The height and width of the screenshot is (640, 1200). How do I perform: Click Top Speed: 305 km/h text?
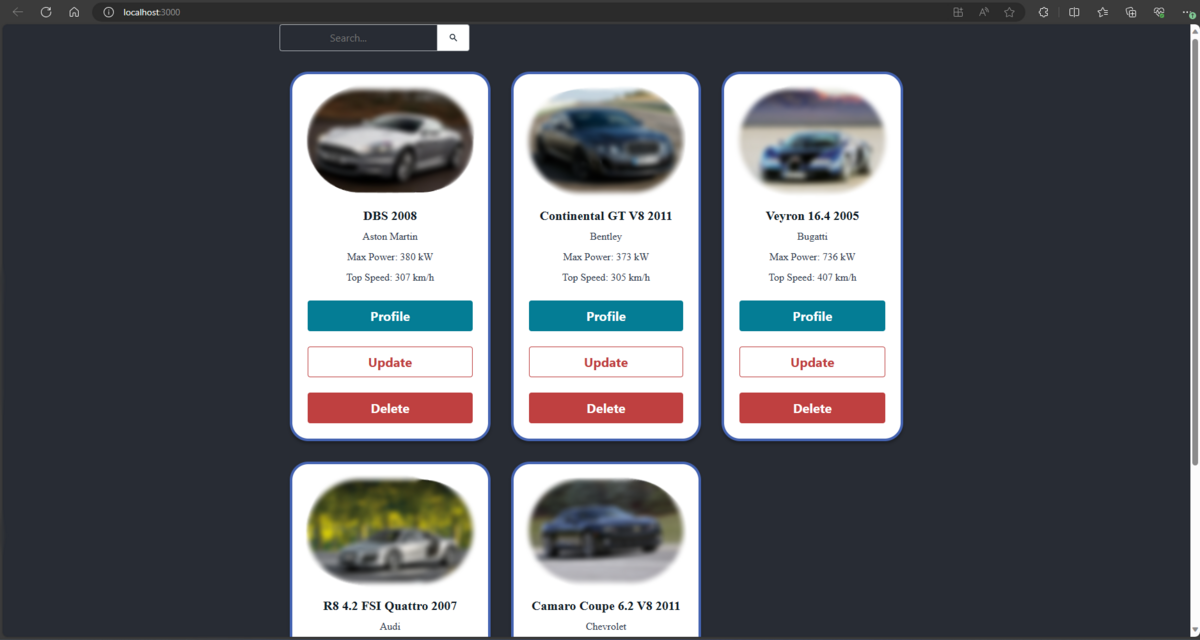coord(606,278)
